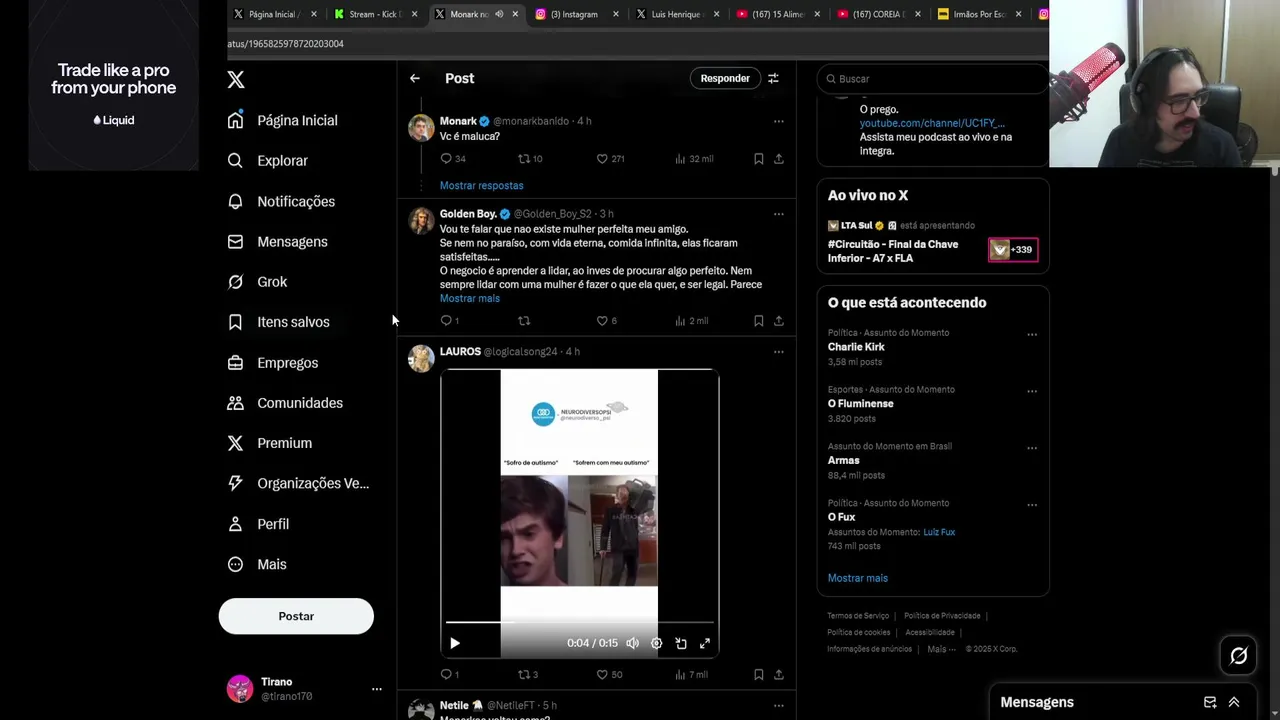Viewport: 1280px width, 720px height.
Task: Bookmark Monark's post
Action: click(759, 158)
